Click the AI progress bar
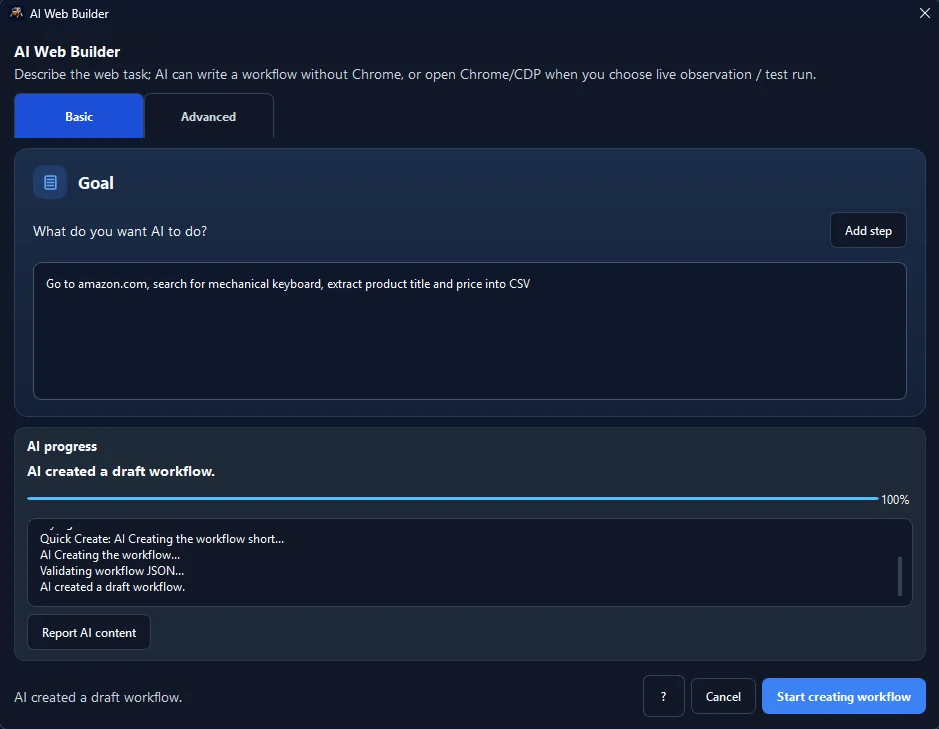Viewport: 939px width, 729px height. coord(453,498)
